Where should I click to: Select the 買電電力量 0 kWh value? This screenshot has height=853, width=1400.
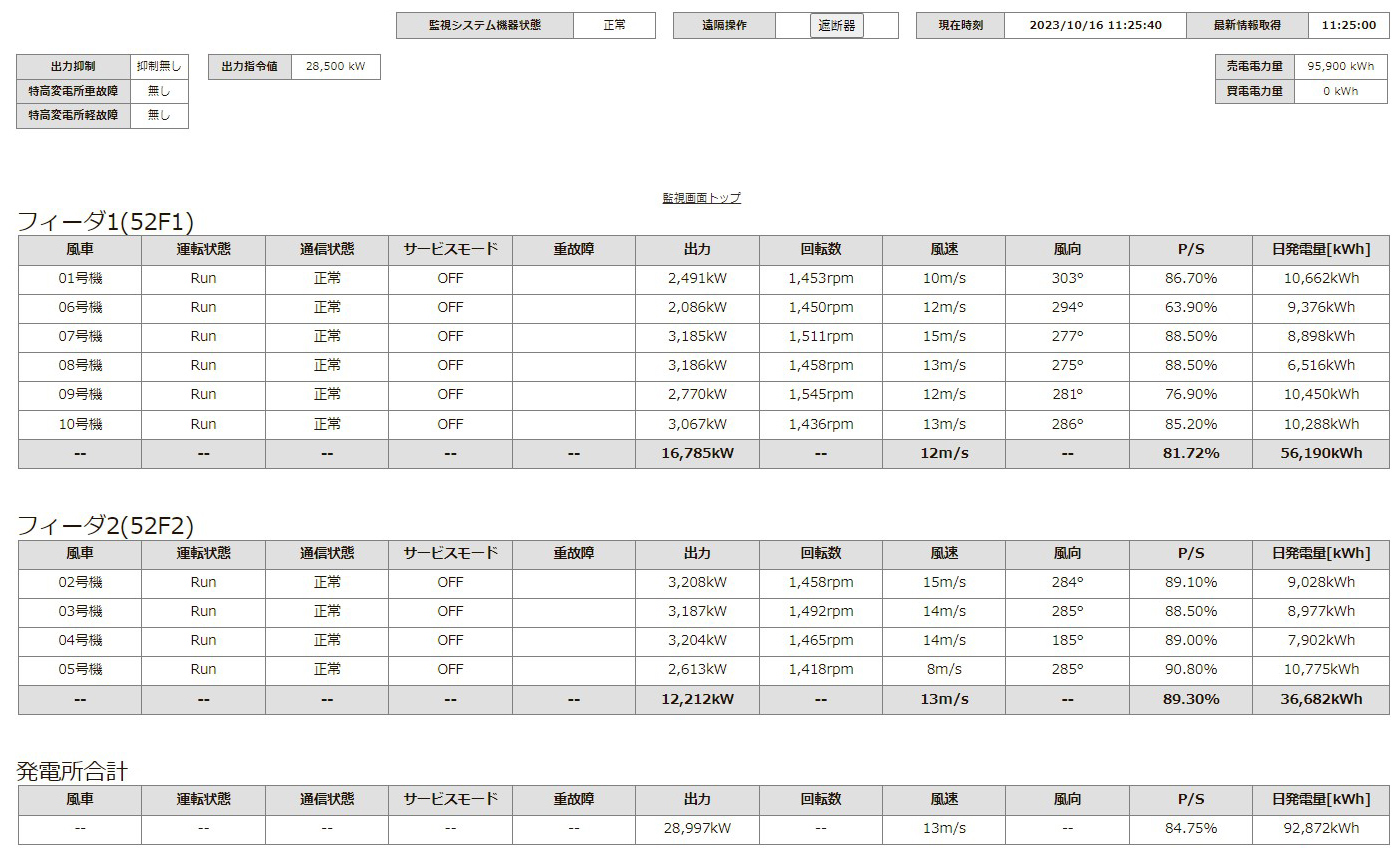point(1340,91)
